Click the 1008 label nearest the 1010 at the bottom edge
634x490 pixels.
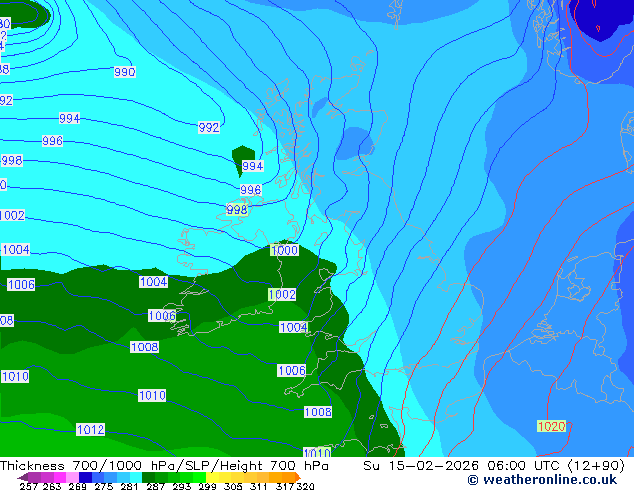click(318, 412)
